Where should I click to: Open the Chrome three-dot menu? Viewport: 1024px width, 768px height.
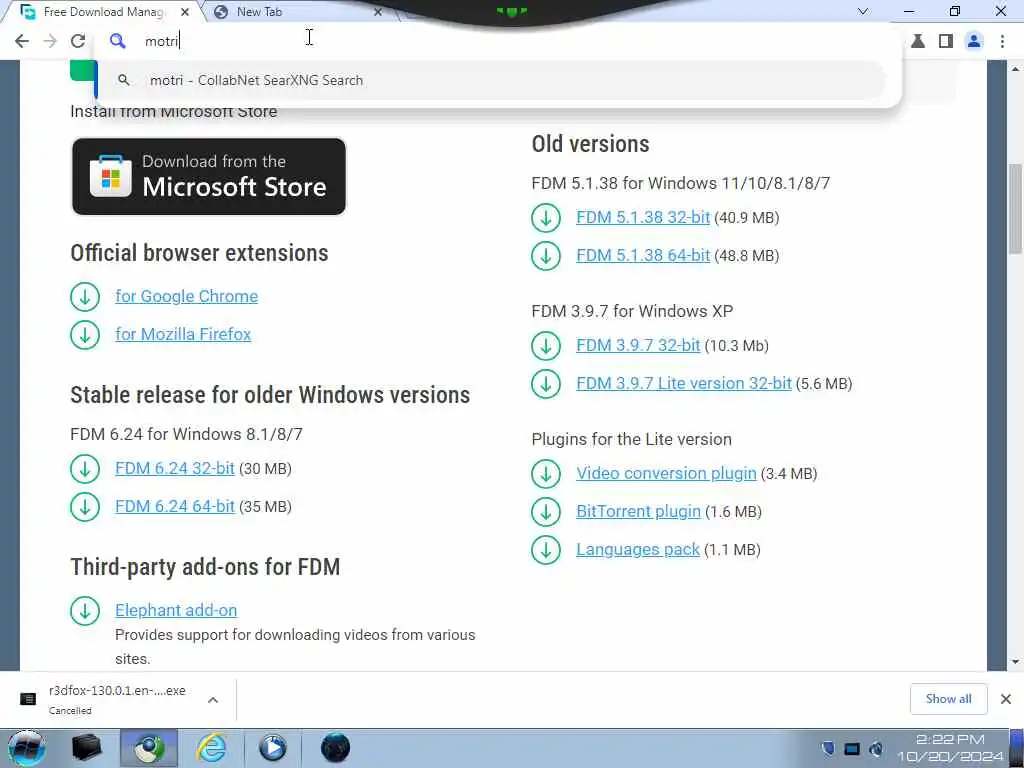1002,41
